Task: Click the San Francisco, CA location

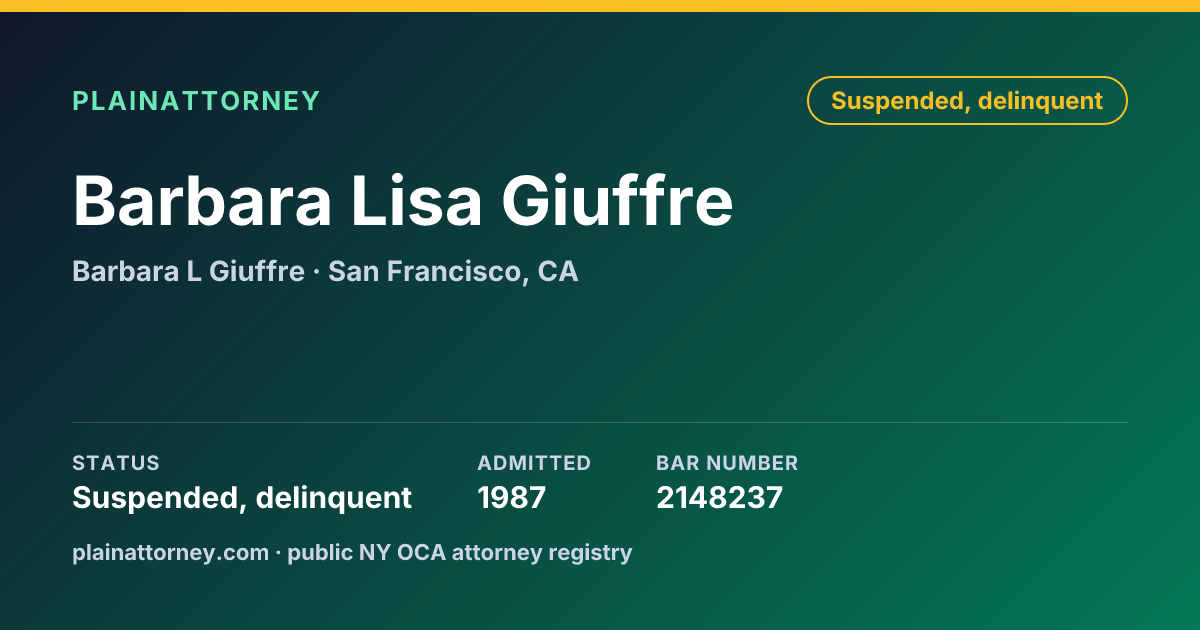Action: [x=453, y=271]
